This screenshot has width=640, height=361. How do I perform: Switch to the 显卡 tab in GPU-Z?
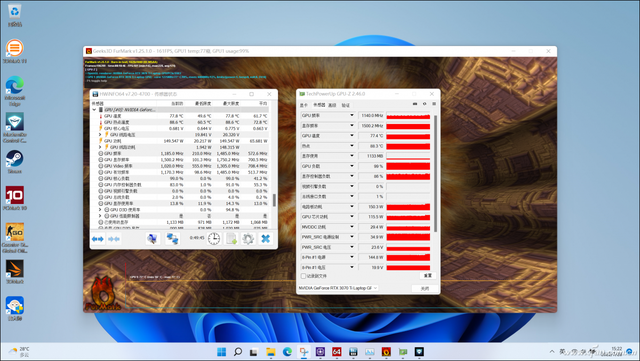pos(304,105)
